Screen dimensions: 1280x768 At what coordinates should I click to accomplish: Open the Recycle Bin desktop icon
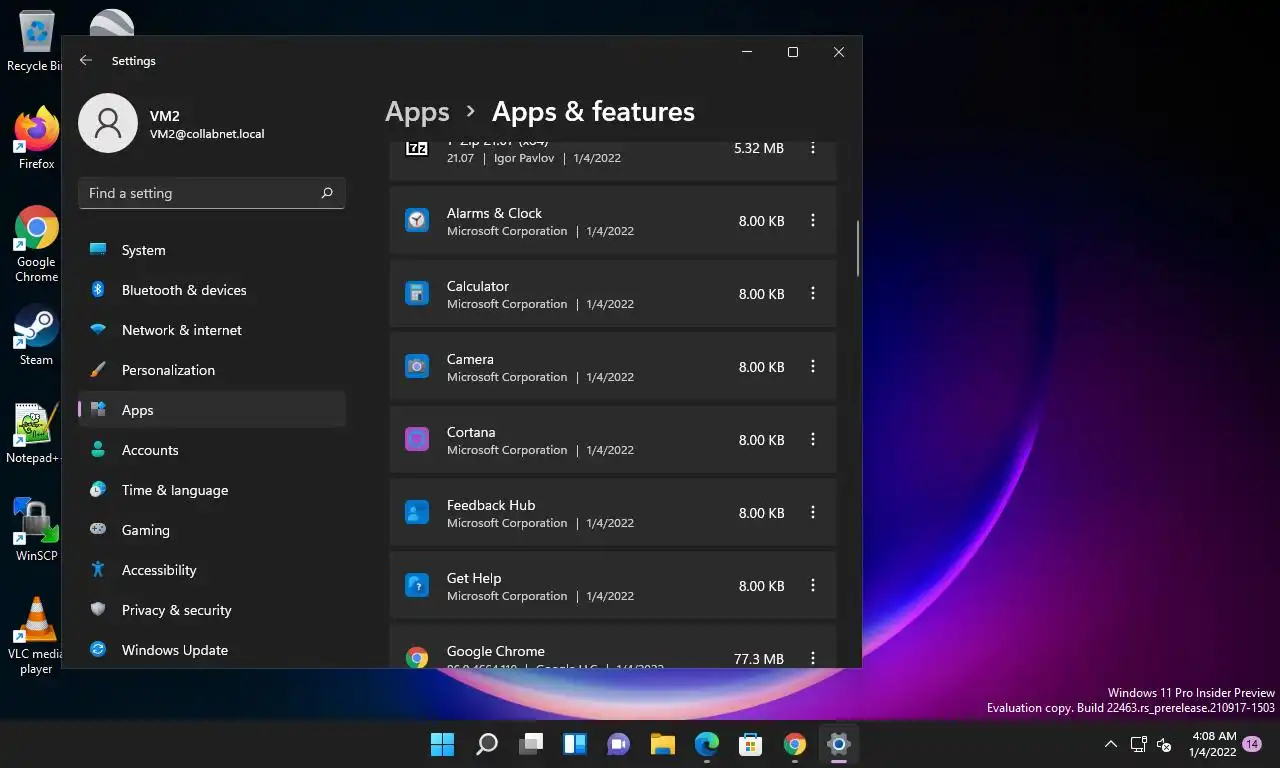(x=36, y=42)
